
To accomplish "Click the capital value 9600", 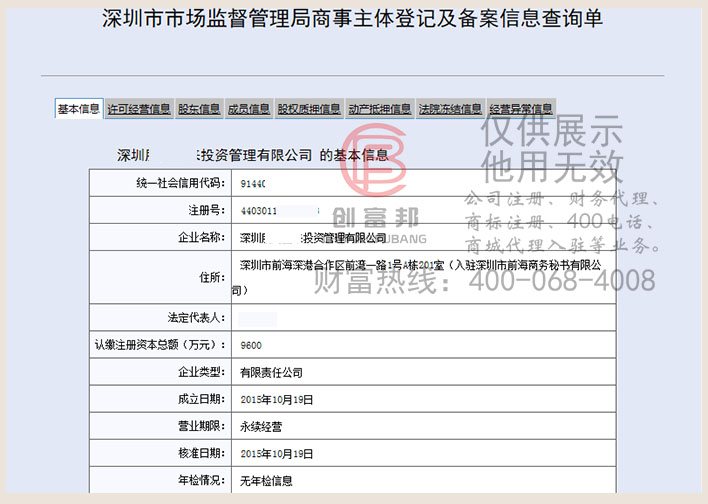I will click(x=251, y=345).
